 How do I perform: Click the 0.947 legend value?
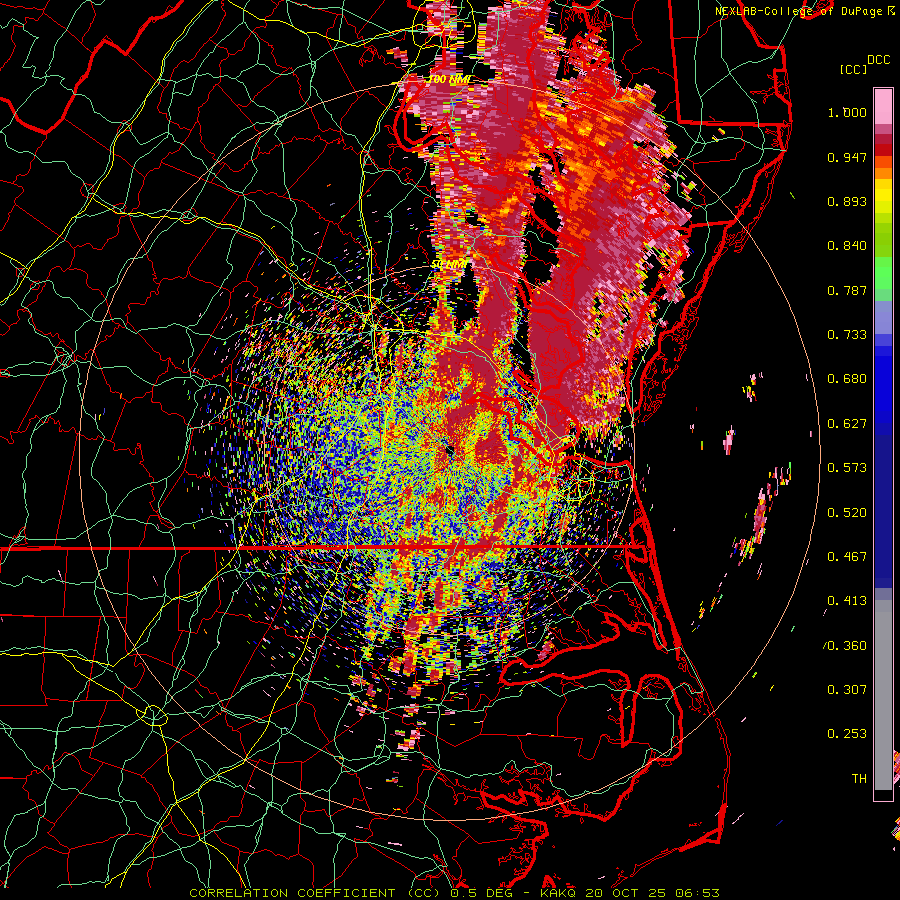[x=847, y=157]
